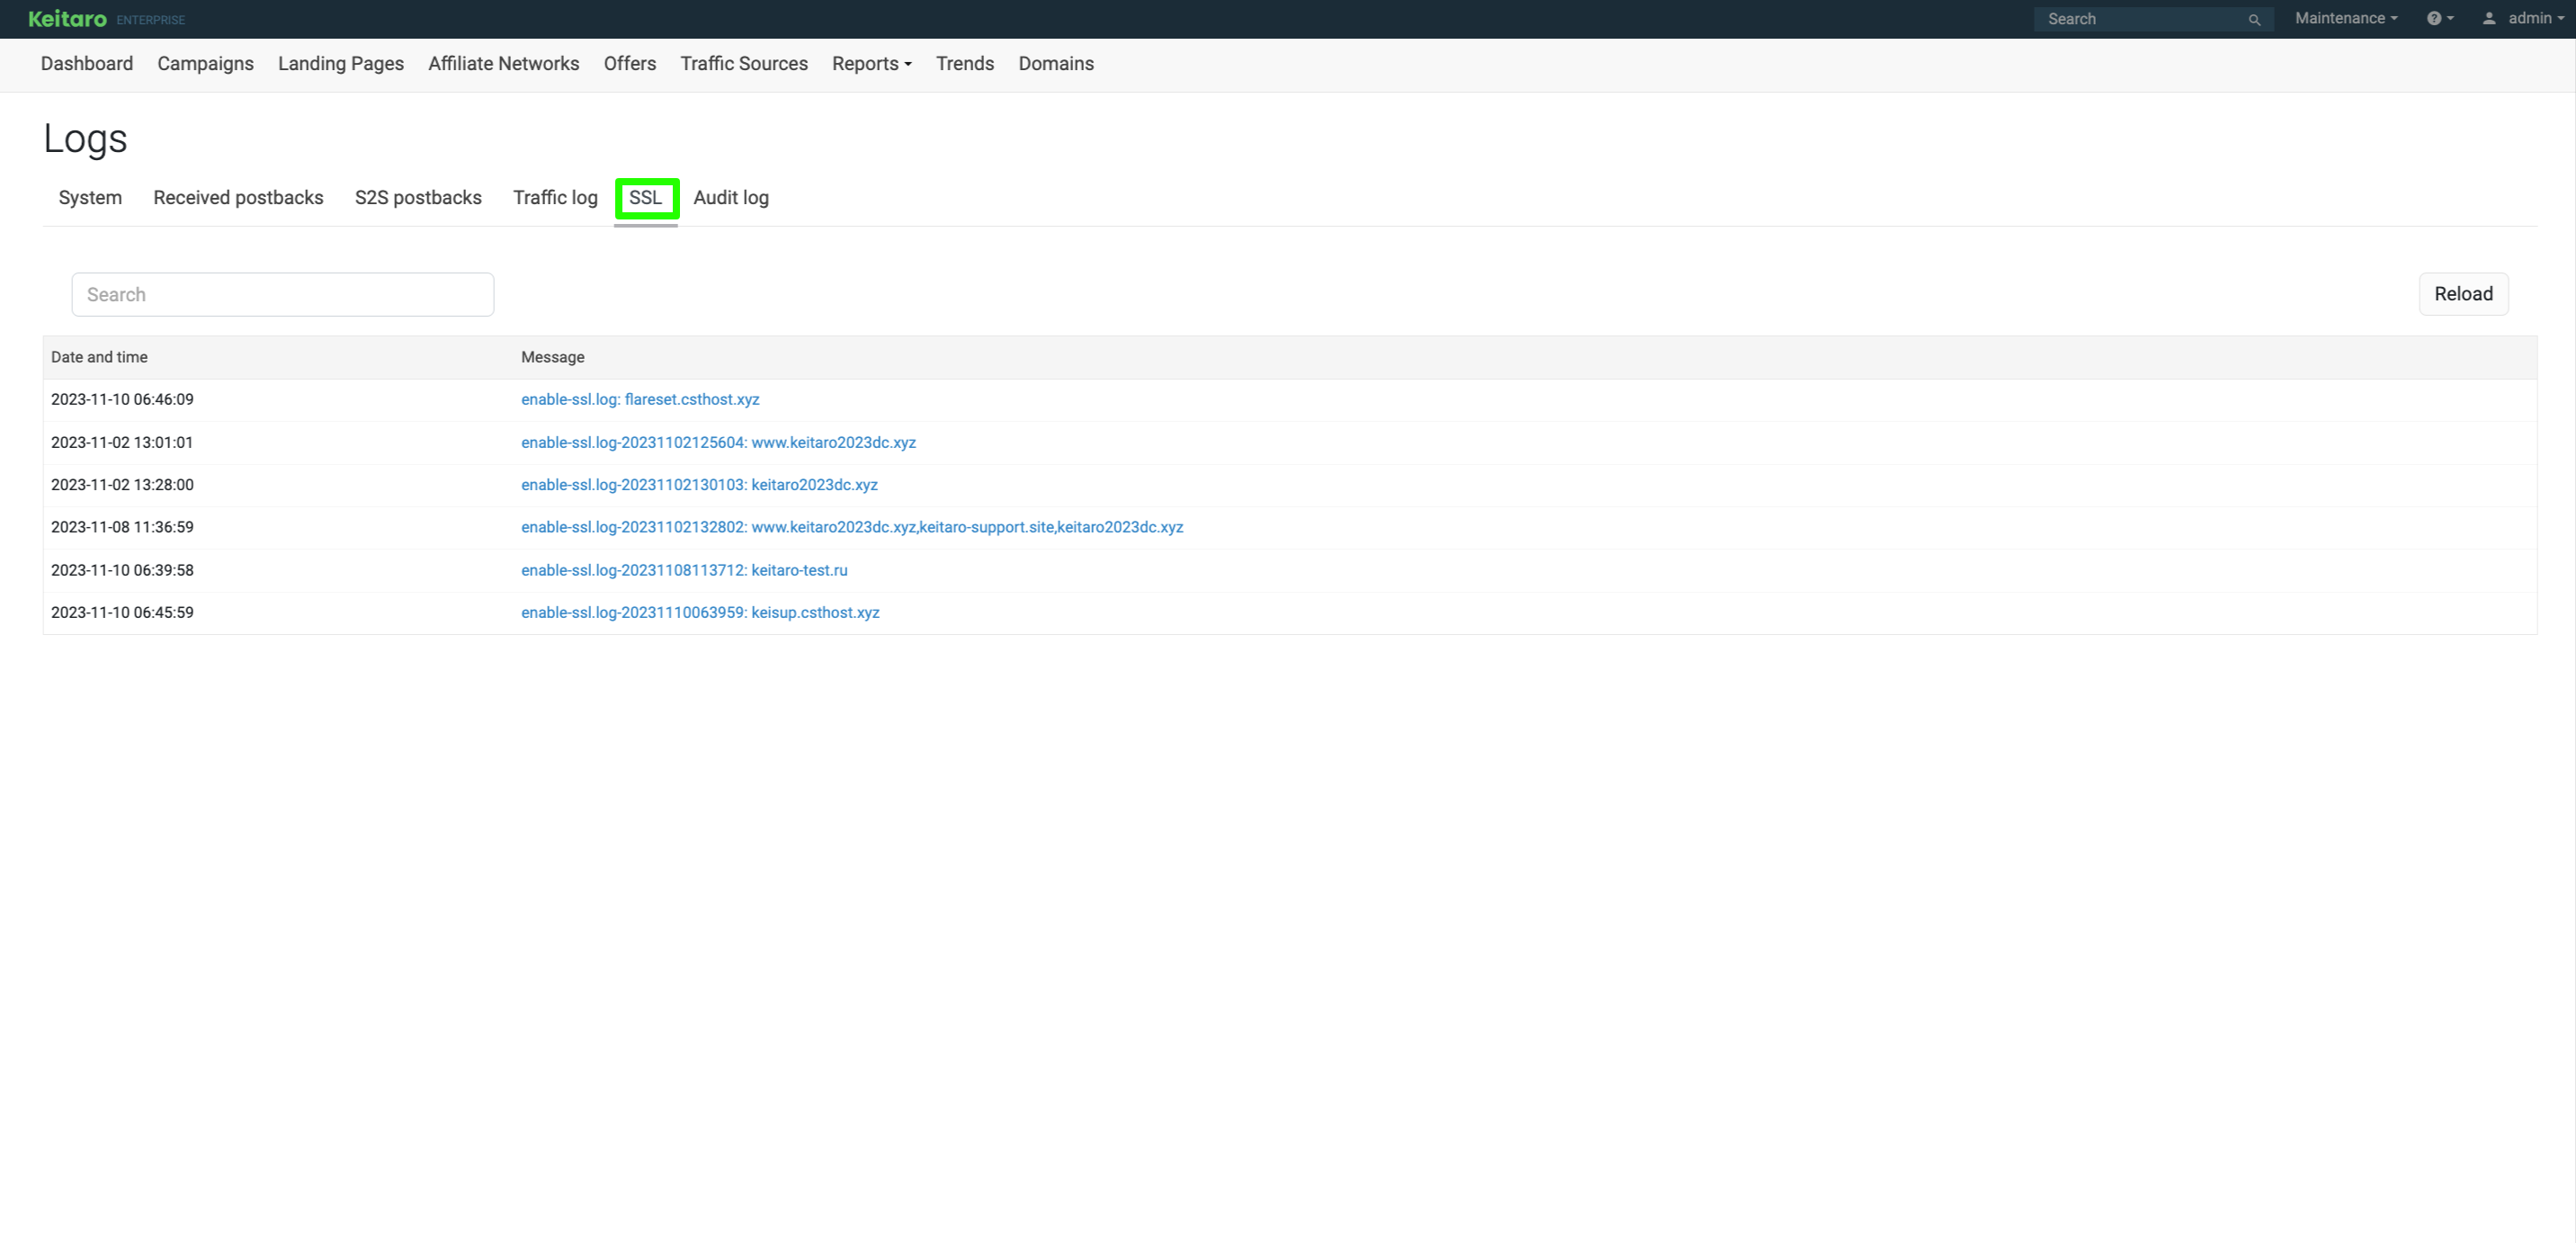Navigate to Affiliate Networks

click(x=504, y=64)
